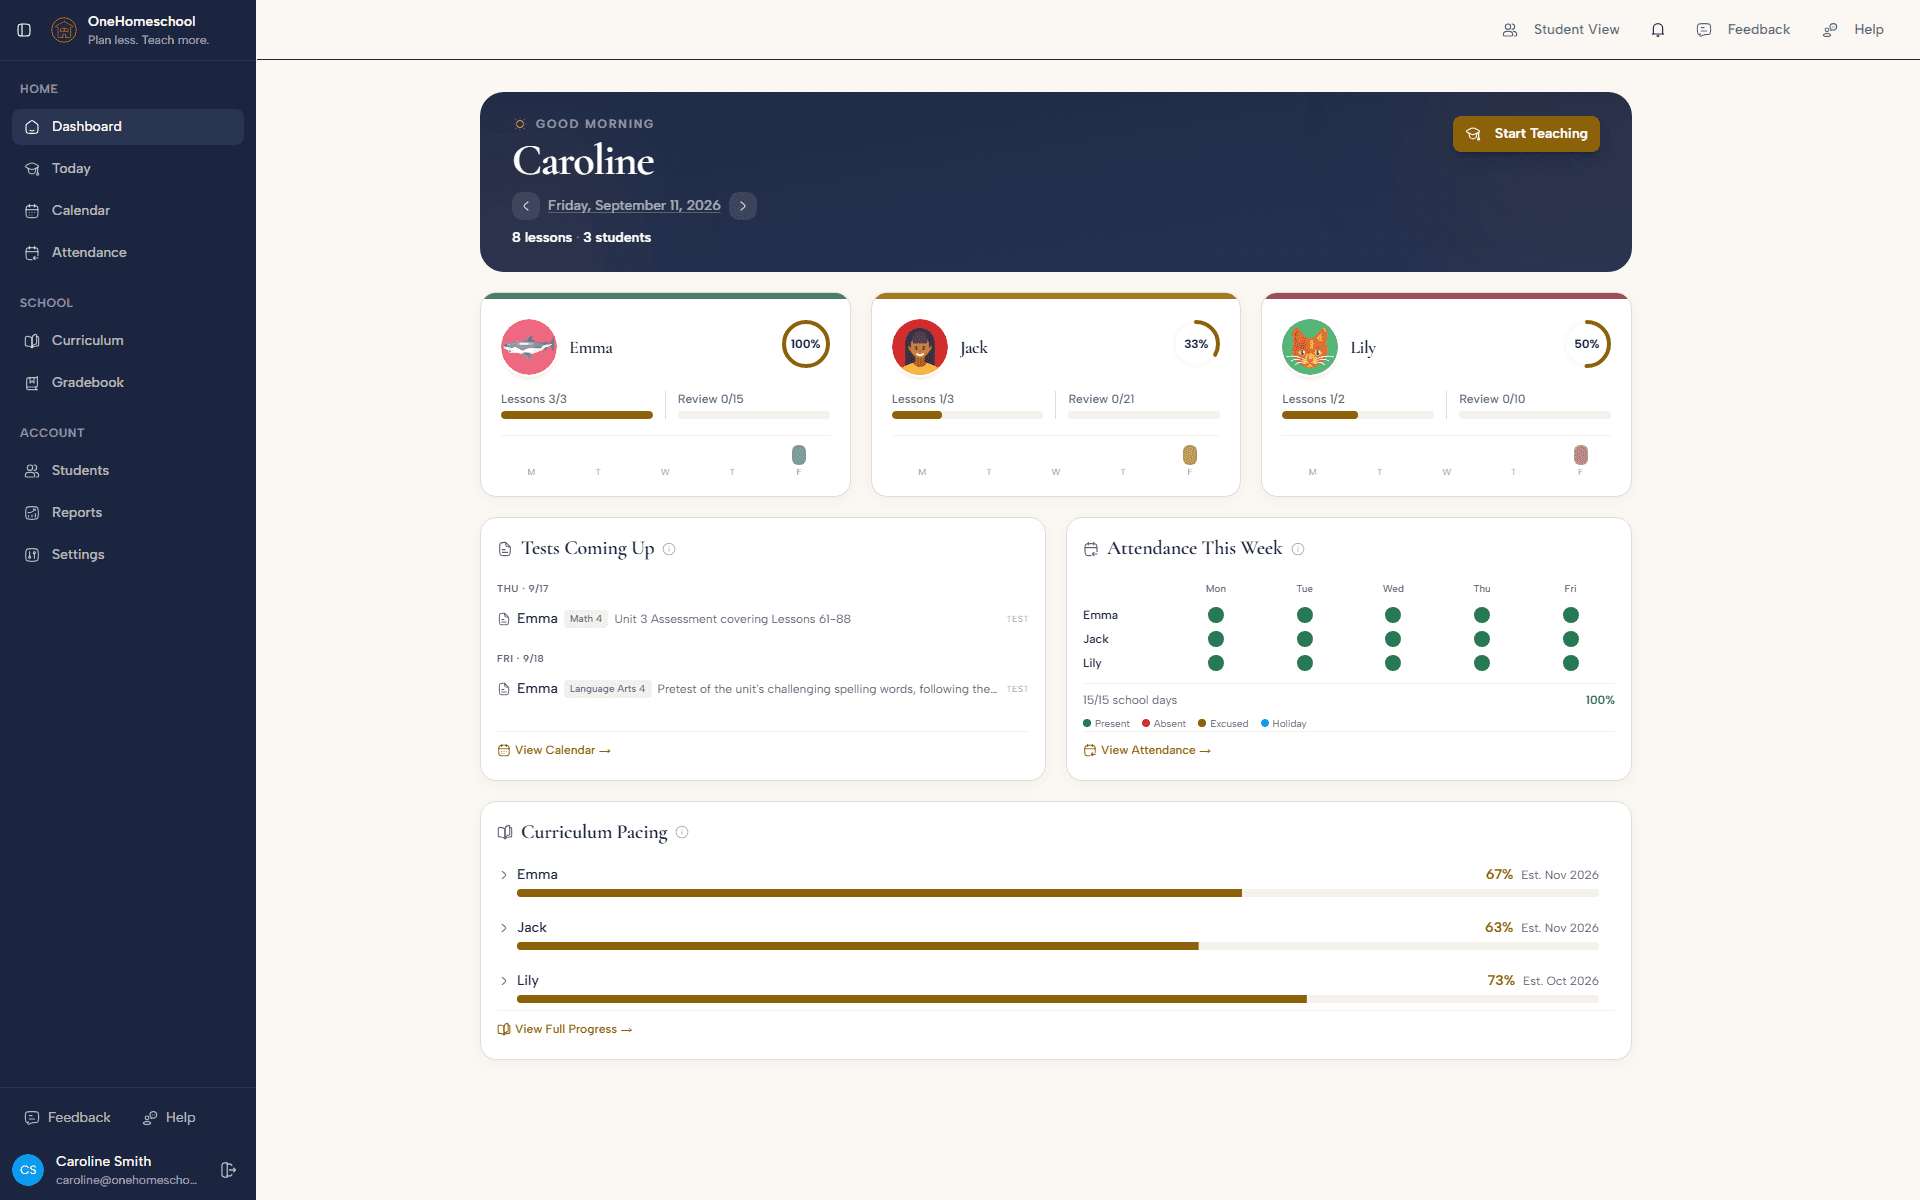The width and height of the screenshot is (1920, 1200).
Task: Click info icon next to Curriculum Pacing
Action: pos(682,832)
